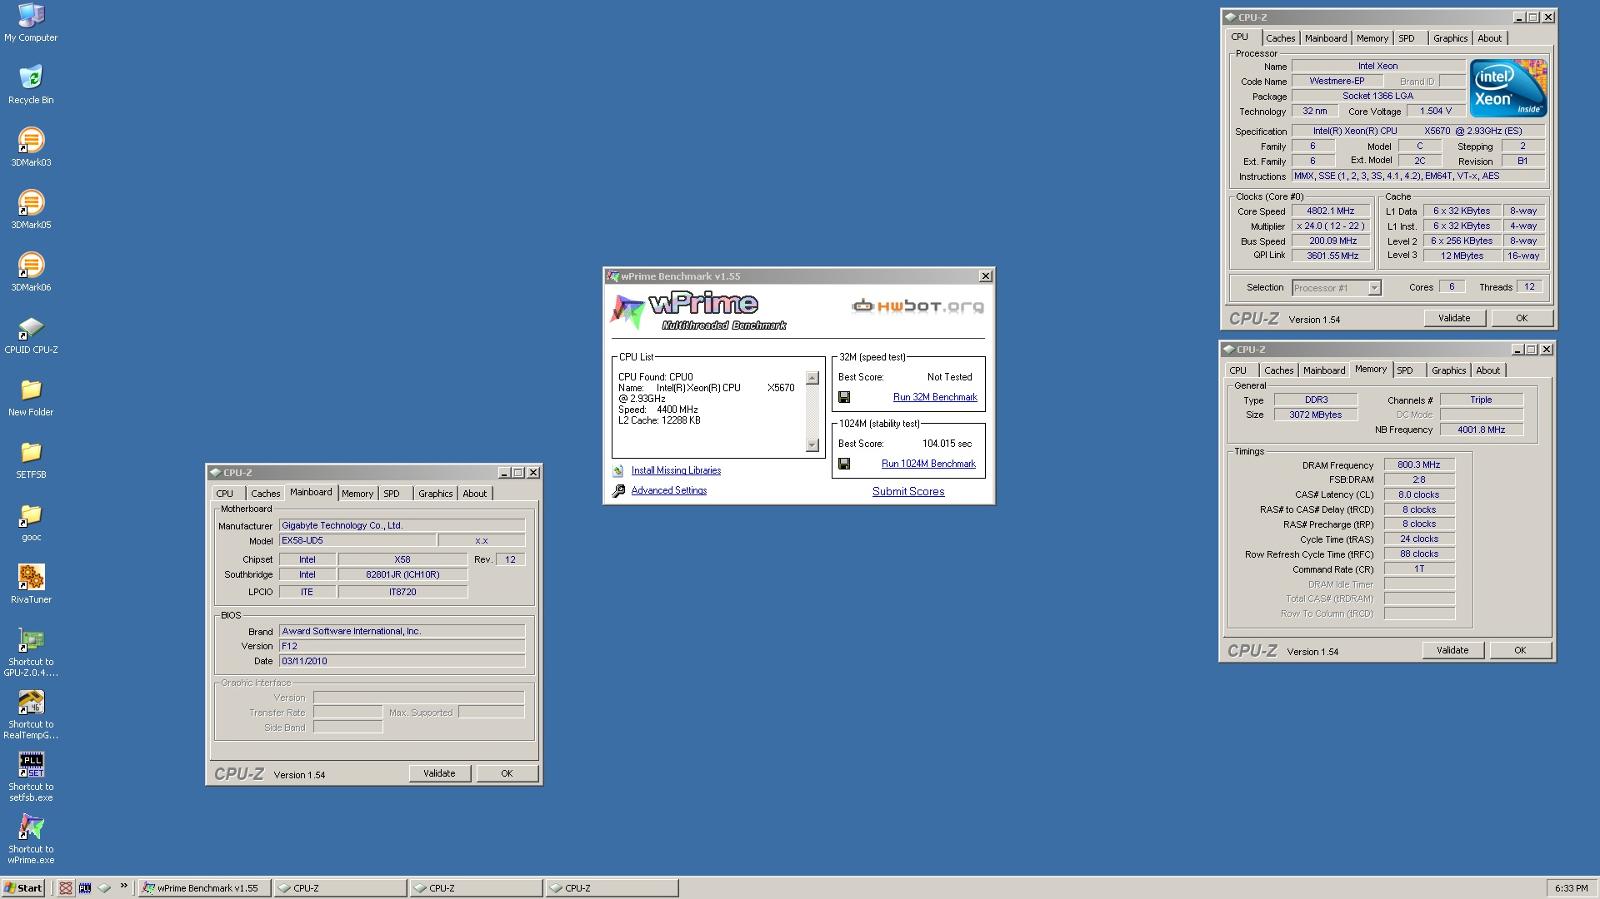Click the DRAM Frequency 800.3 MHz field
Viewport: 1600px width, 899px height.
tap(1419, 465)
